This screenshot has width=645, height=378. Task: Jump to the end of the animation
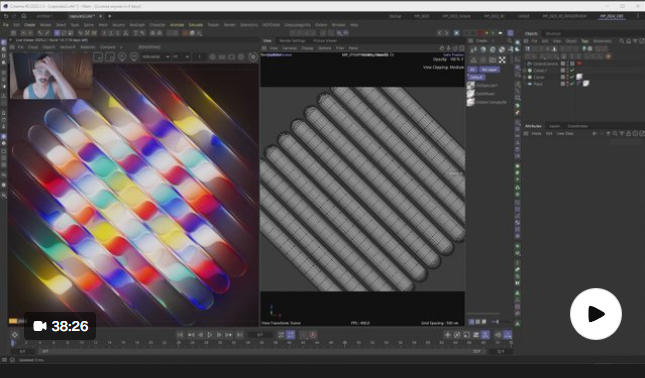coord(239,335)
